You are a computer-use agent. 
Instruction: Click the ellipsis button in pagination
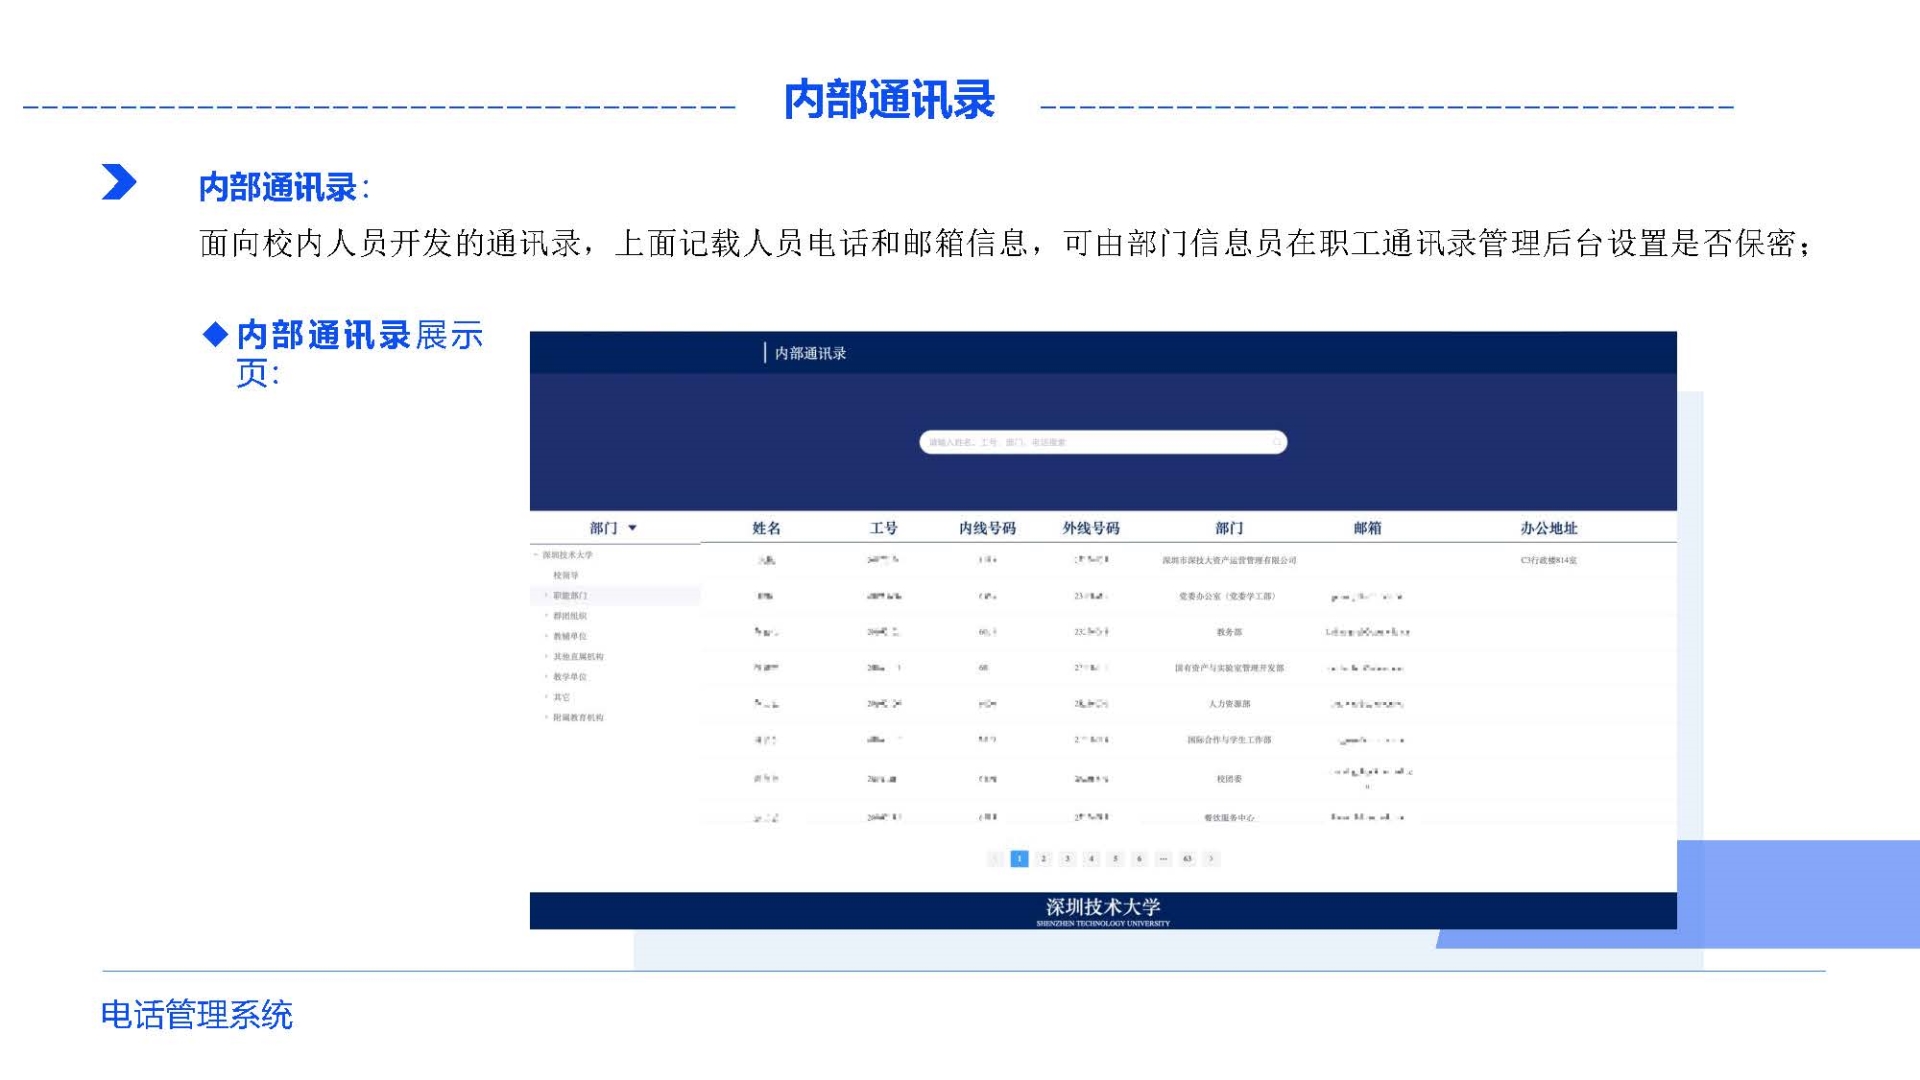(1163, 859)
